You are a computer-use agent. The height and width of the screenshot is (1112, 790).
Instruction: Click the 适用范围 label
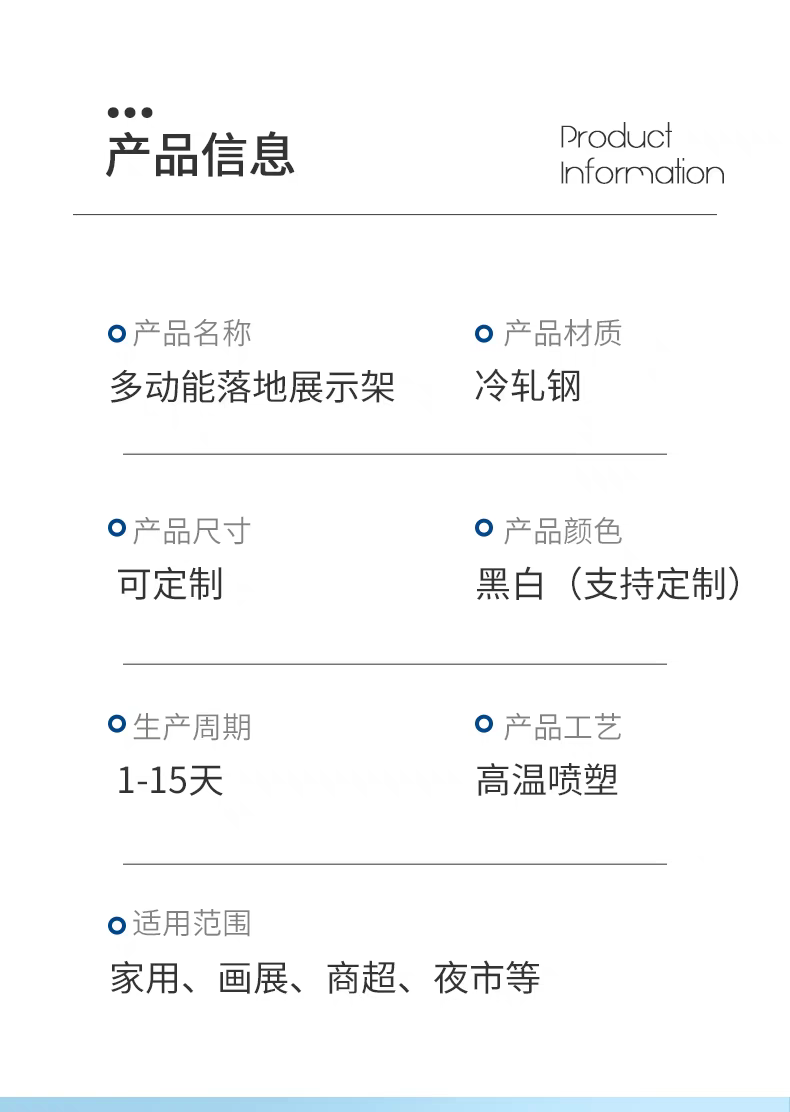(191, 924)
